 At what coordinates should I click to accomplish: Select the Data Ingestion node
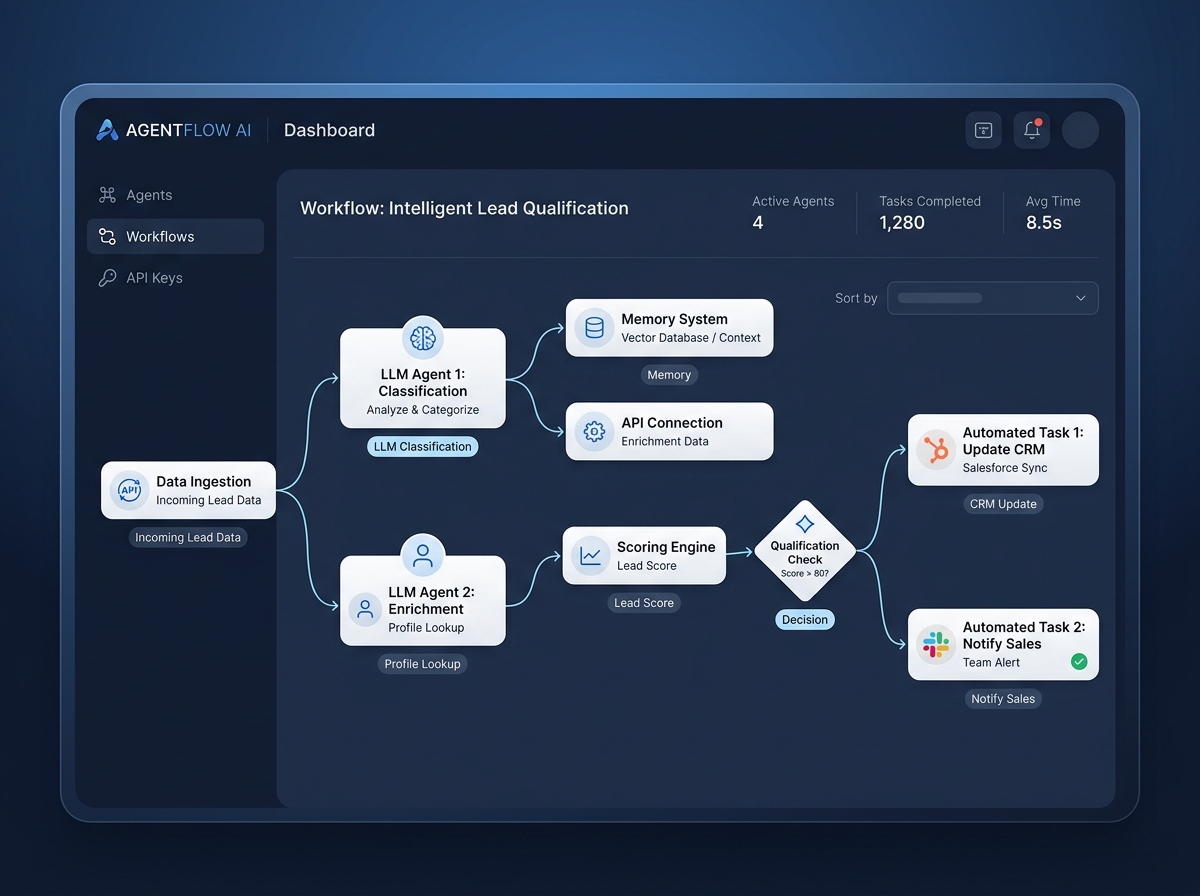pyautogui.click(x=189, y=490)
